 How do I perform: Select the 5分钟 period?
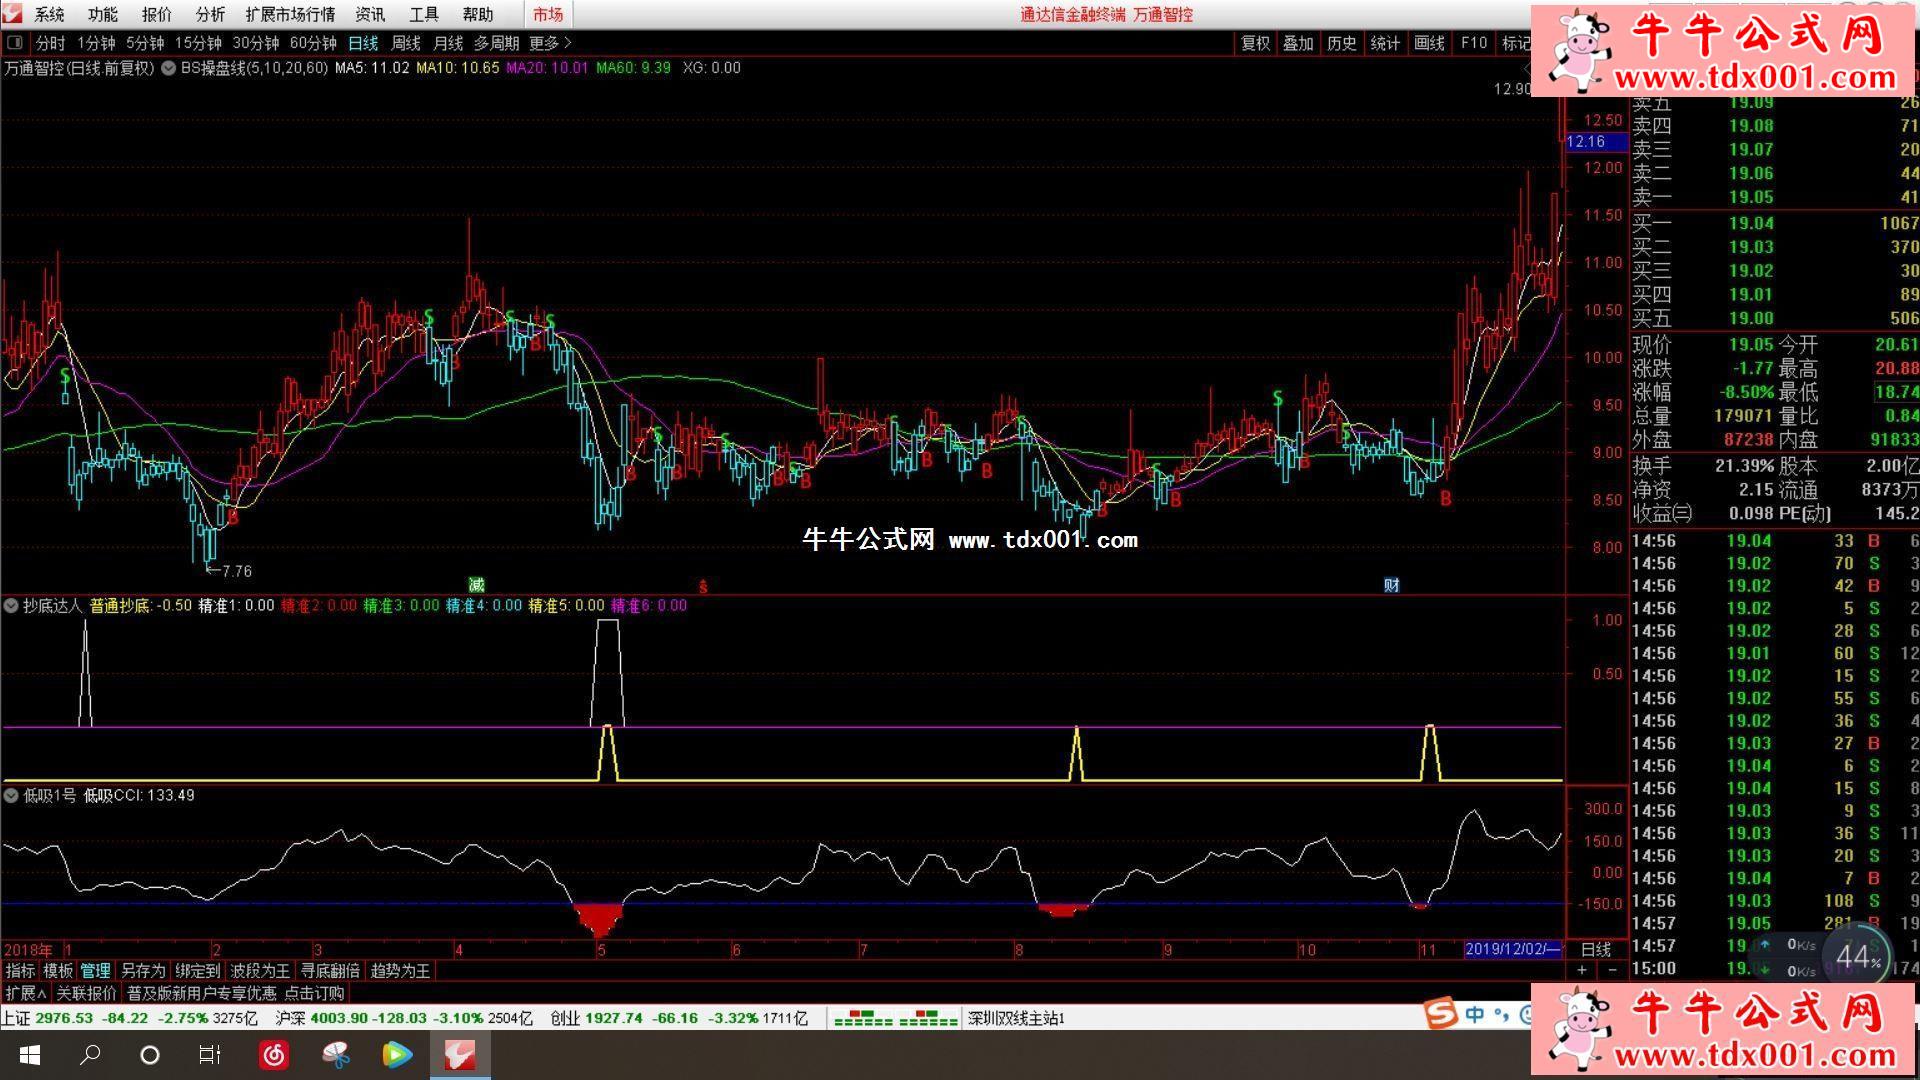(x=145, y=43)
